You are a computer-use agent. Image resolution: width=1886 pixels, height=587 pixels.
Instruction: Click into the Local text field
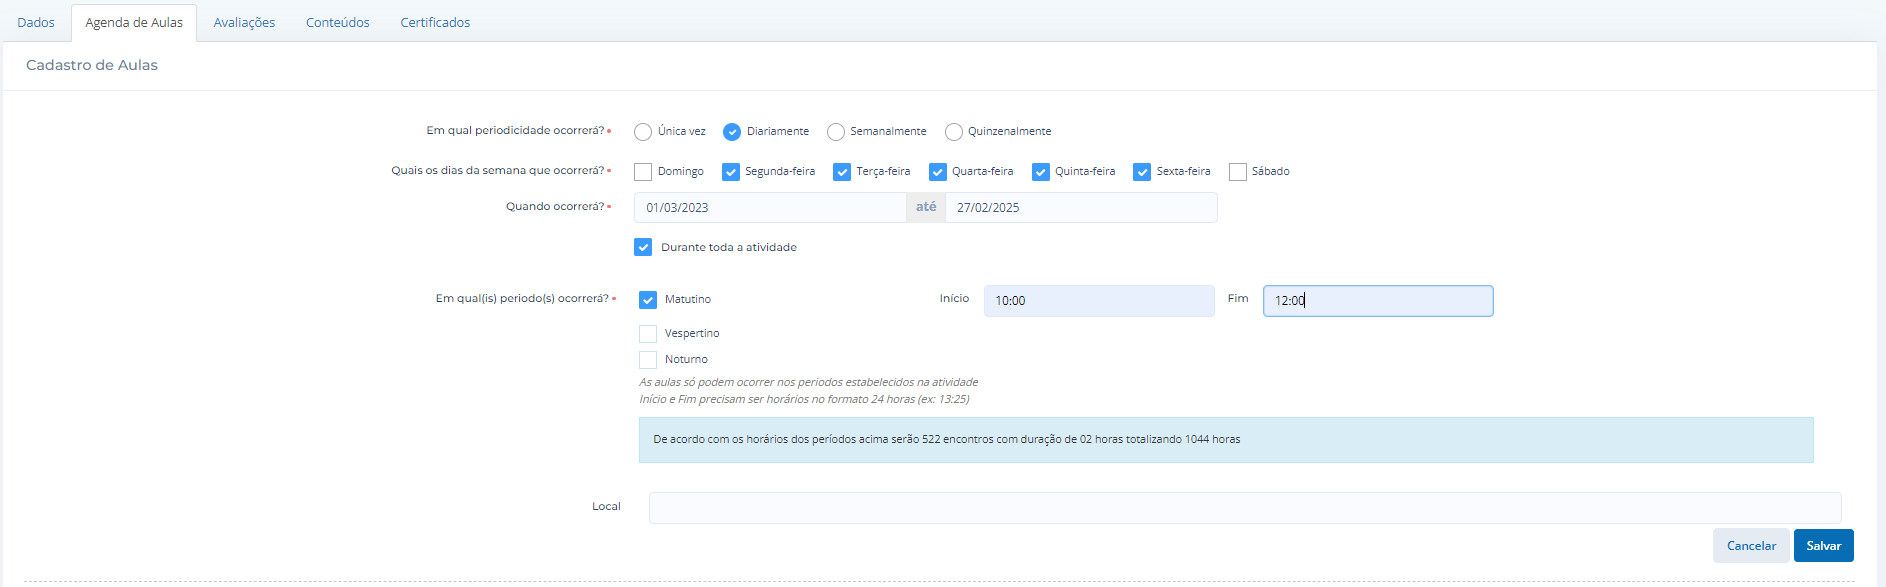coord(1244,508)
